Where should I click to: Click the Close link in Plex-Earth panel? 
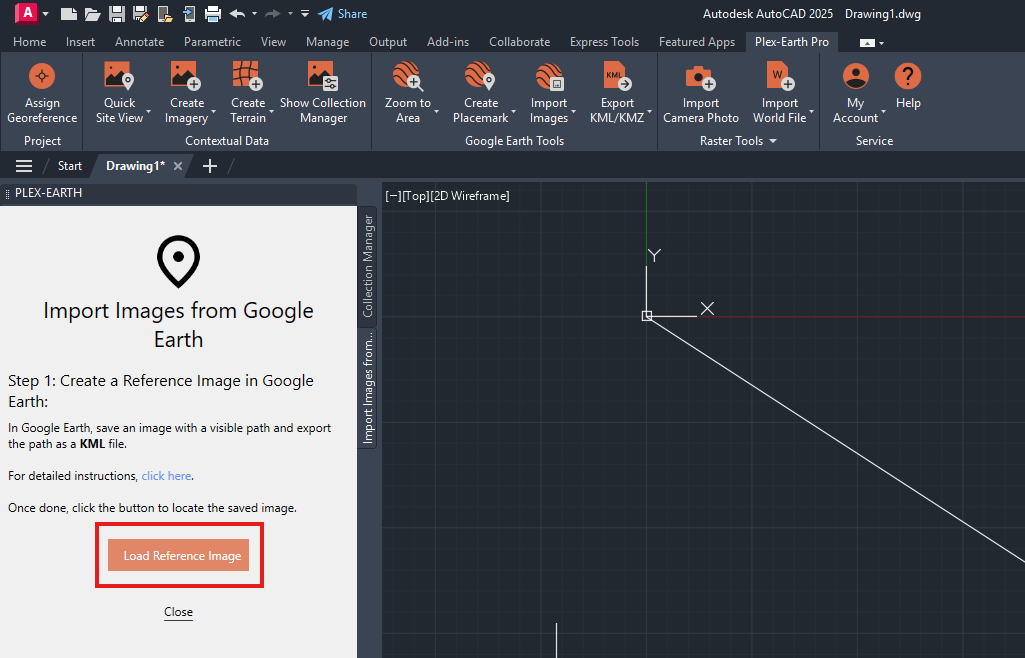point(178,612)
